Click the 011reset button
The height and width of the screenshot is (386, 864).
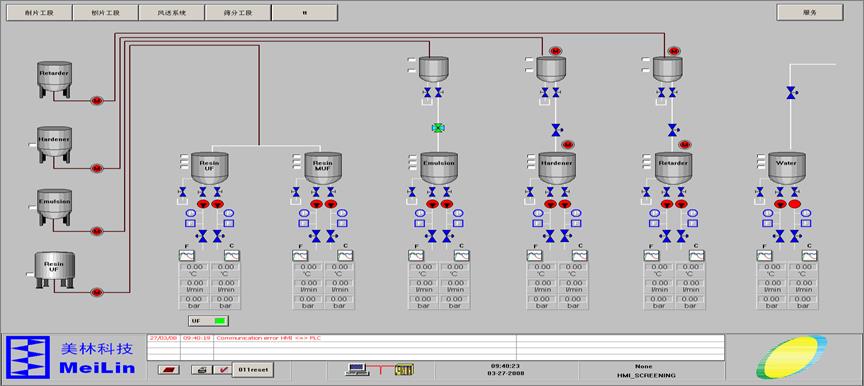click(253, 369)
